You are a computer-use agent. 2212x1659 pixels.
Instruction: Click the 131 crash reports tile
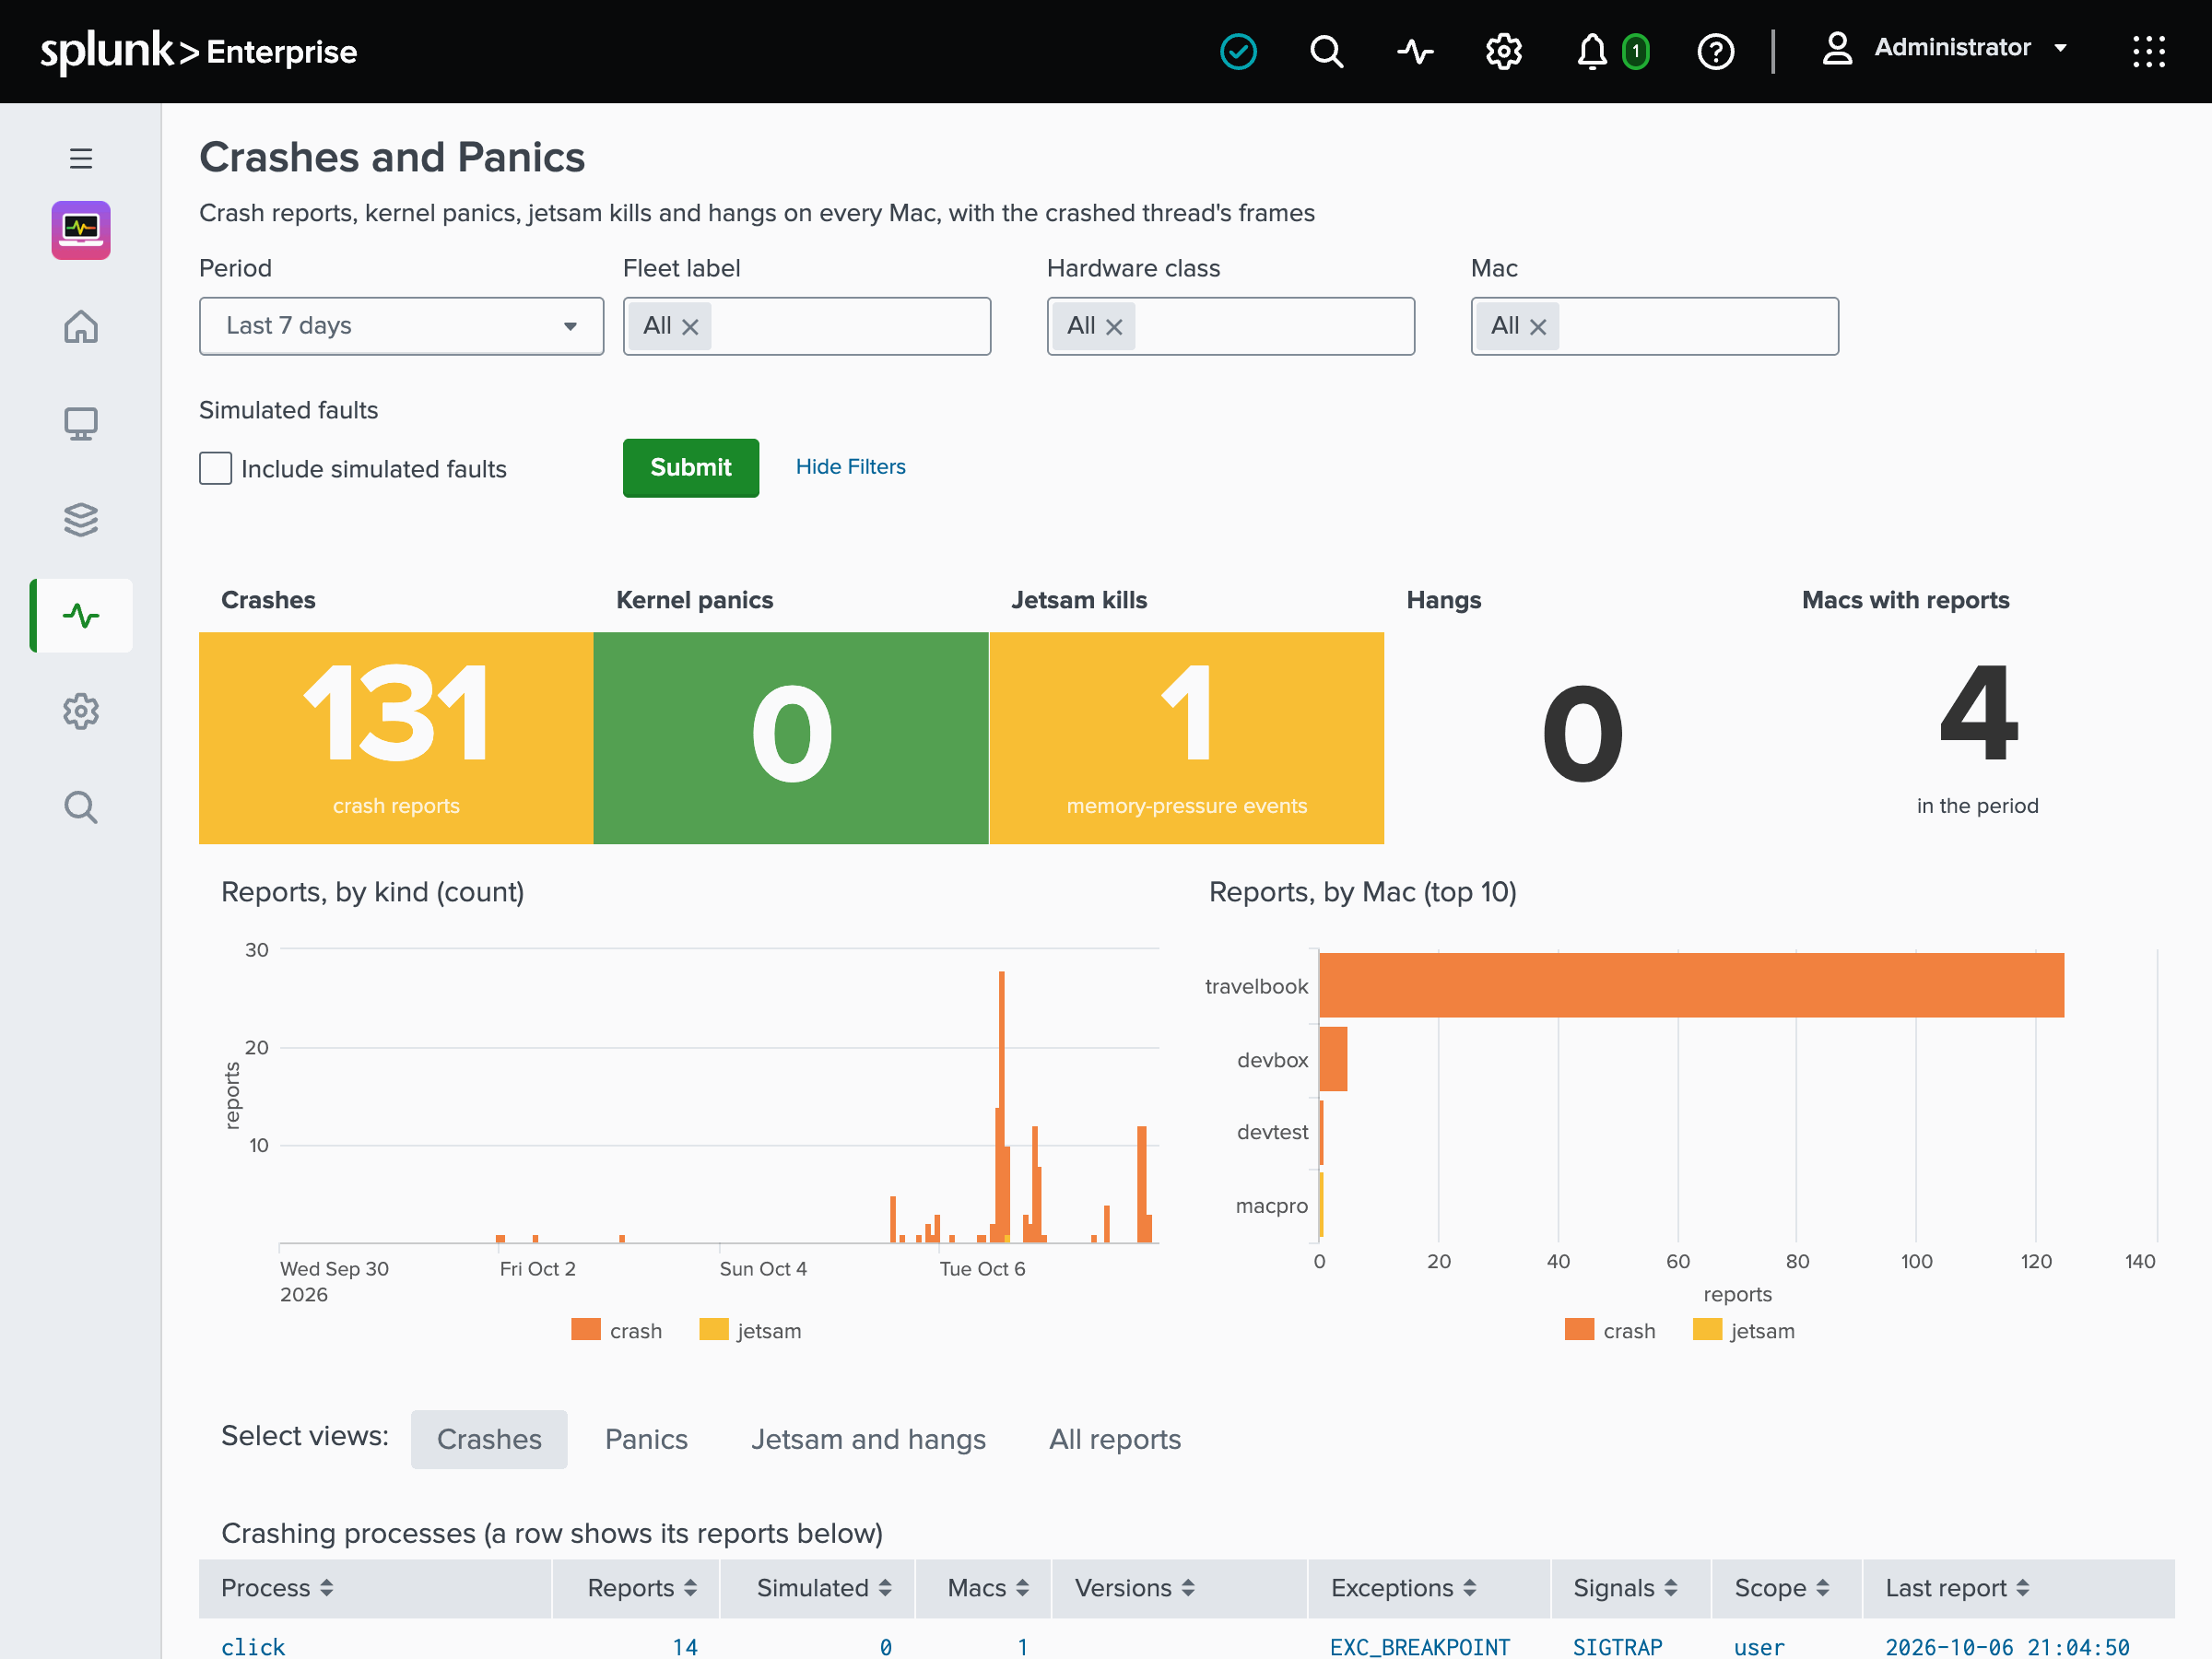tap(396, 738)
